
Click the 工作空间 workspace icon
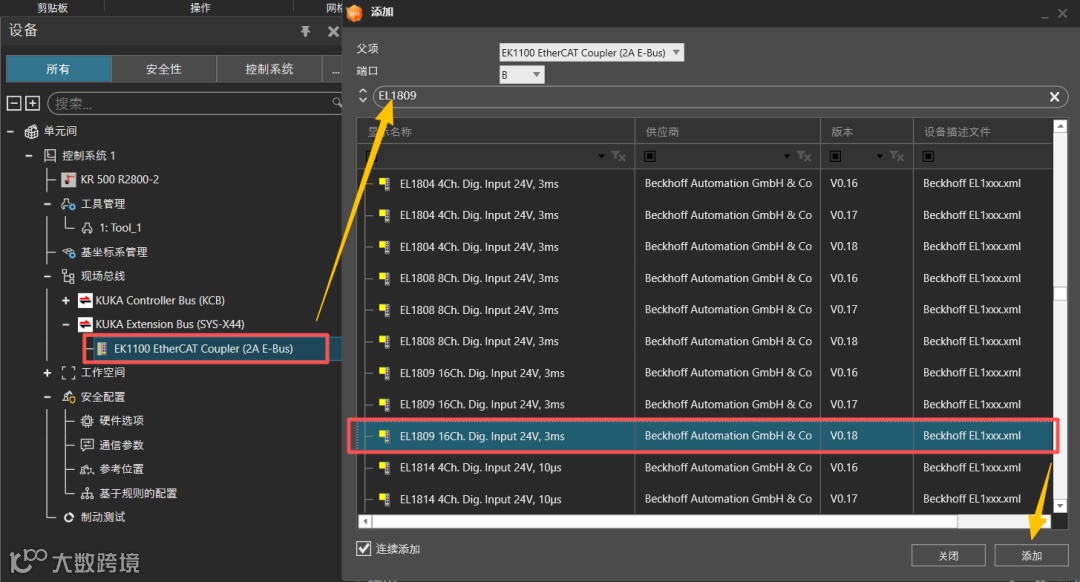click(68, 373)
